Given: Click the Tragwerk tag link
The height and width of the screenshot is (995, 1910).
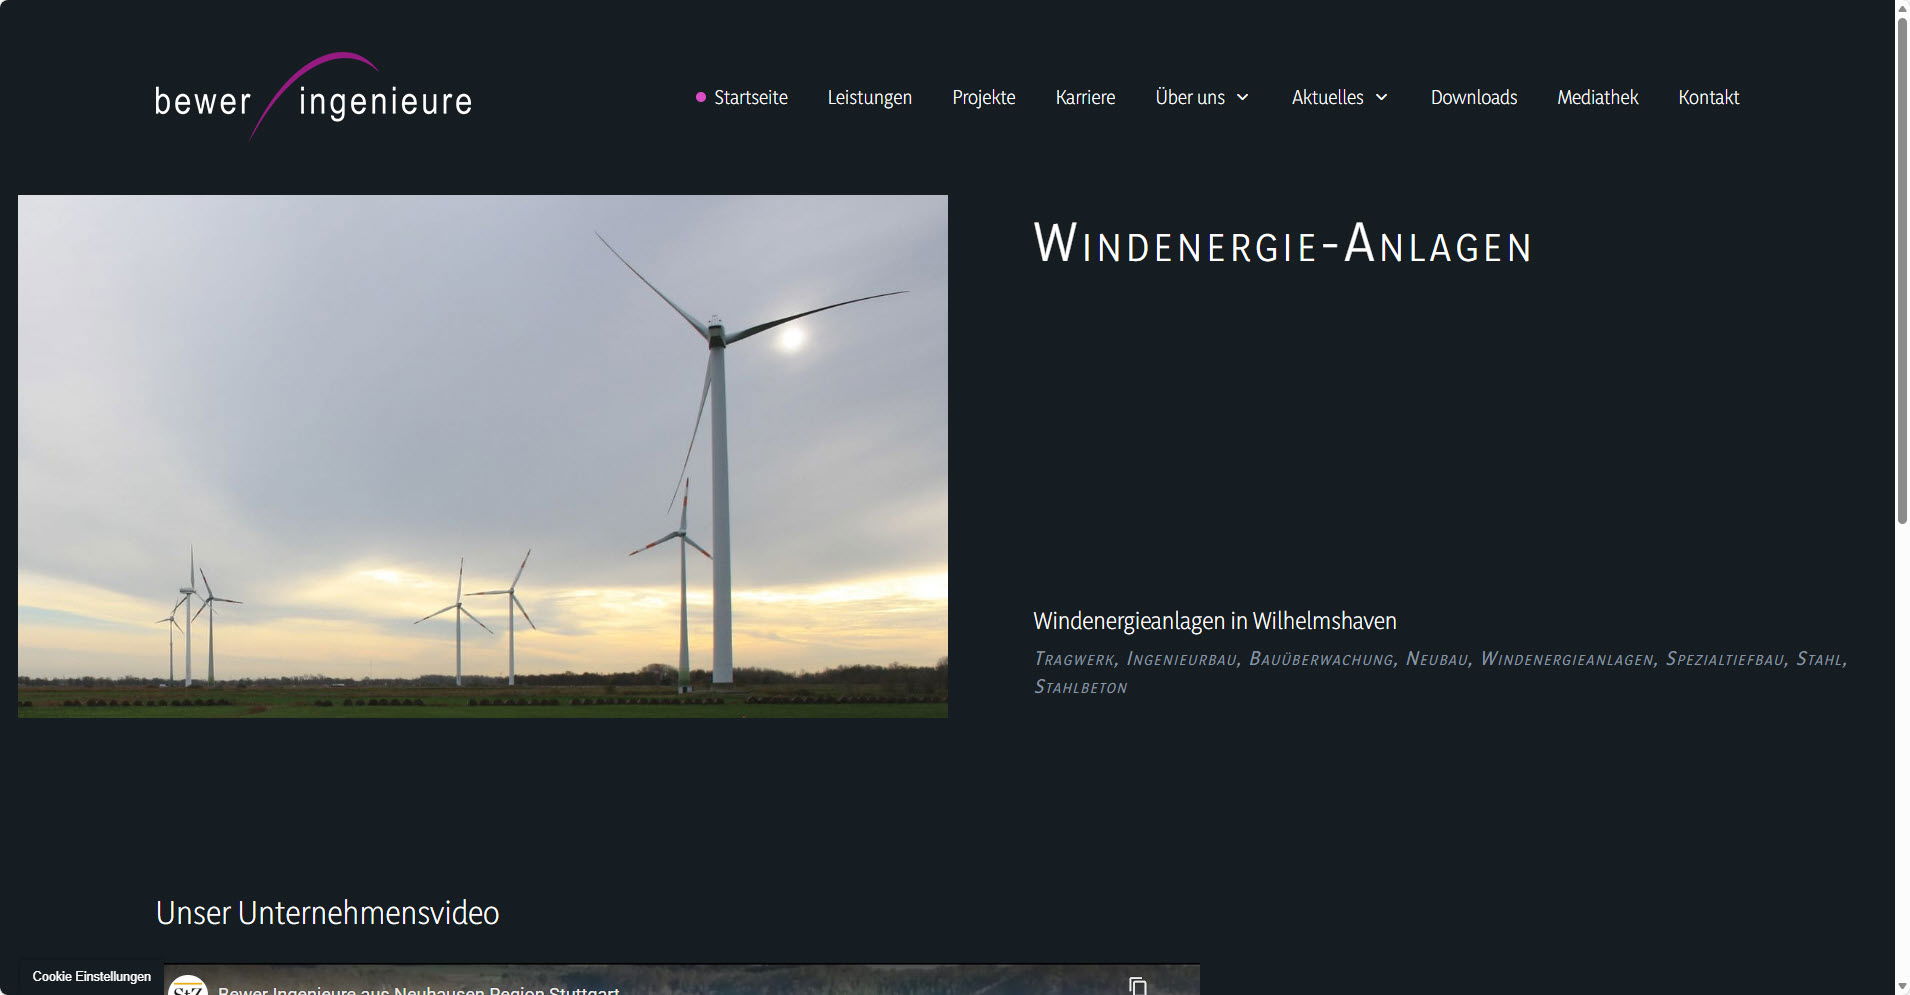Looking at the screenshot, I should click(x=1073, y=659).
